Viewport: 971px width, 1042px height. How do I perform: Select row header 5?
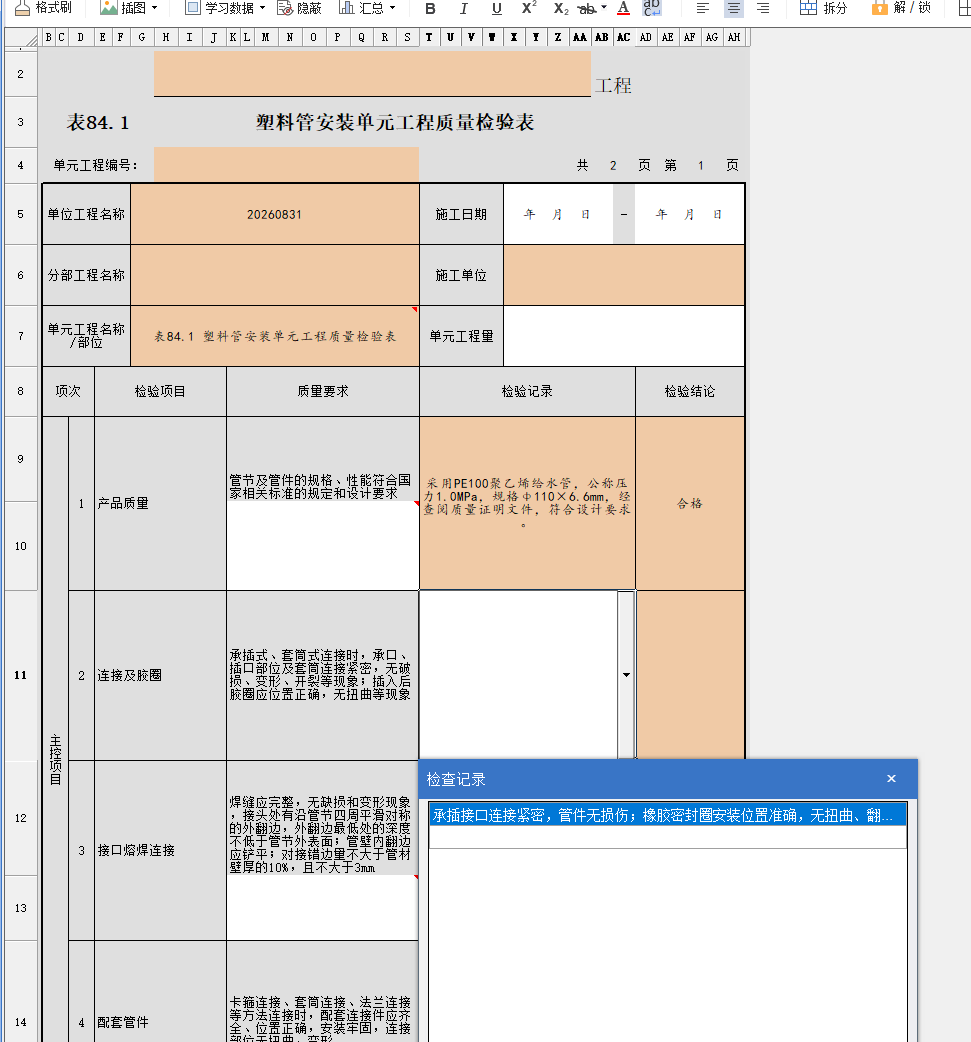[x=21, y=214]
